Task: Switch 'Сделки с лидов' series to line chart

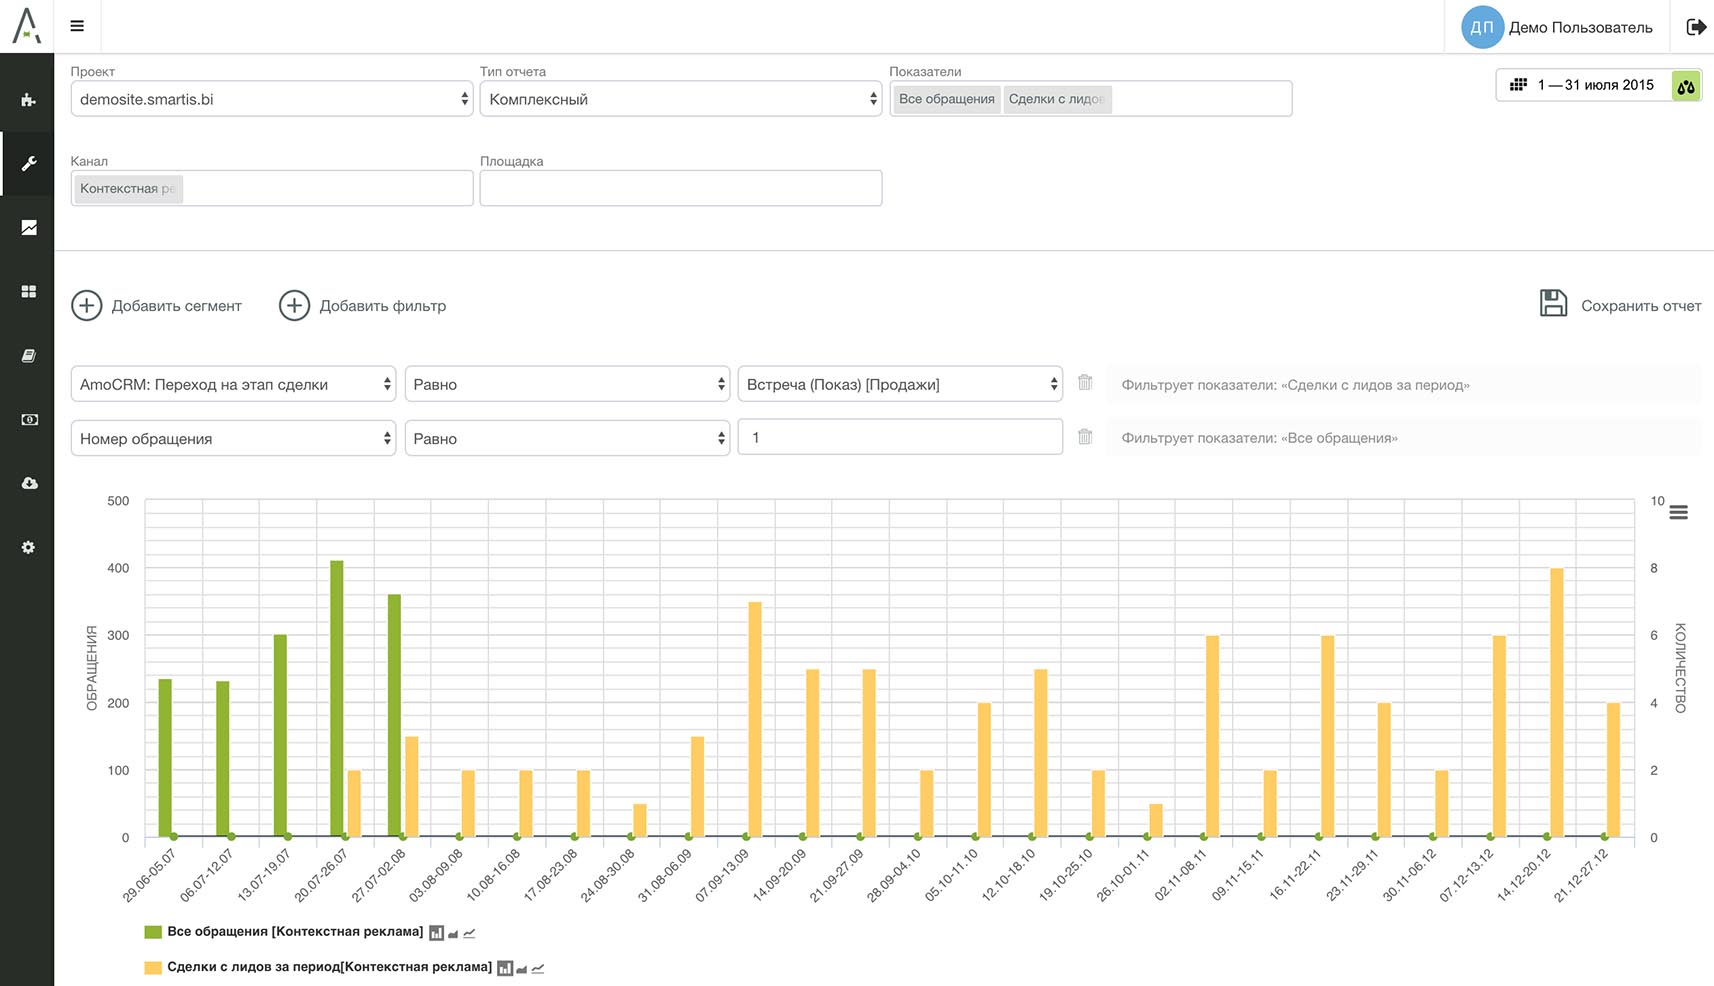Action: tap(538, 968)
